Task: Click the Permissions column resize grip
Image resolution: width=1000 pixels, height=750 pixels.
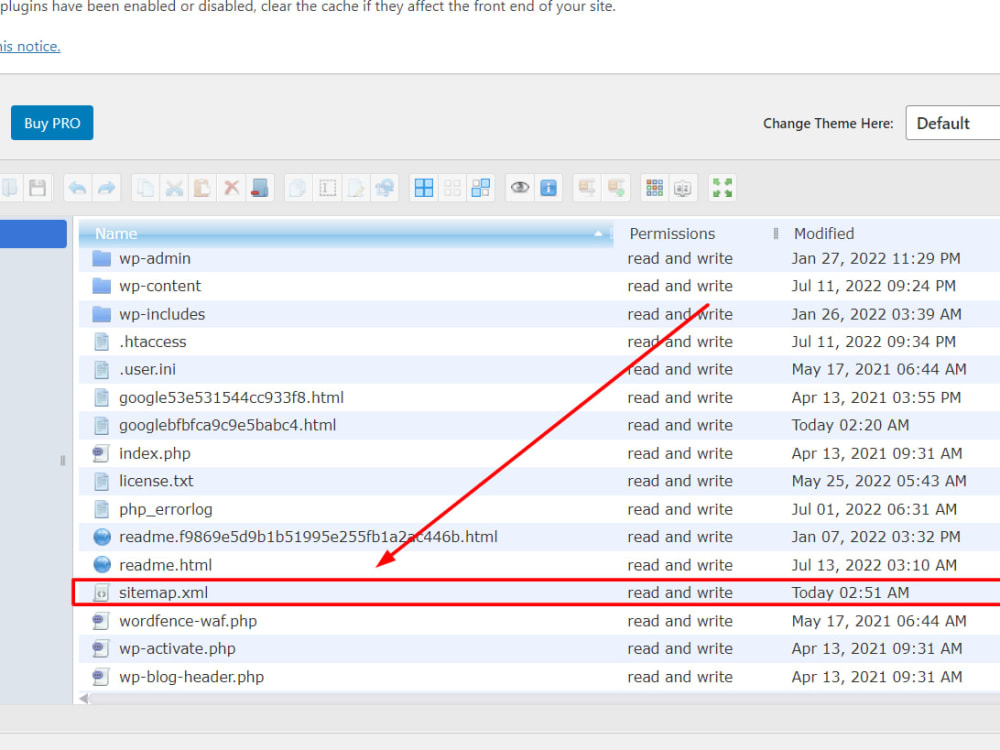Action: tap(776, 233)
